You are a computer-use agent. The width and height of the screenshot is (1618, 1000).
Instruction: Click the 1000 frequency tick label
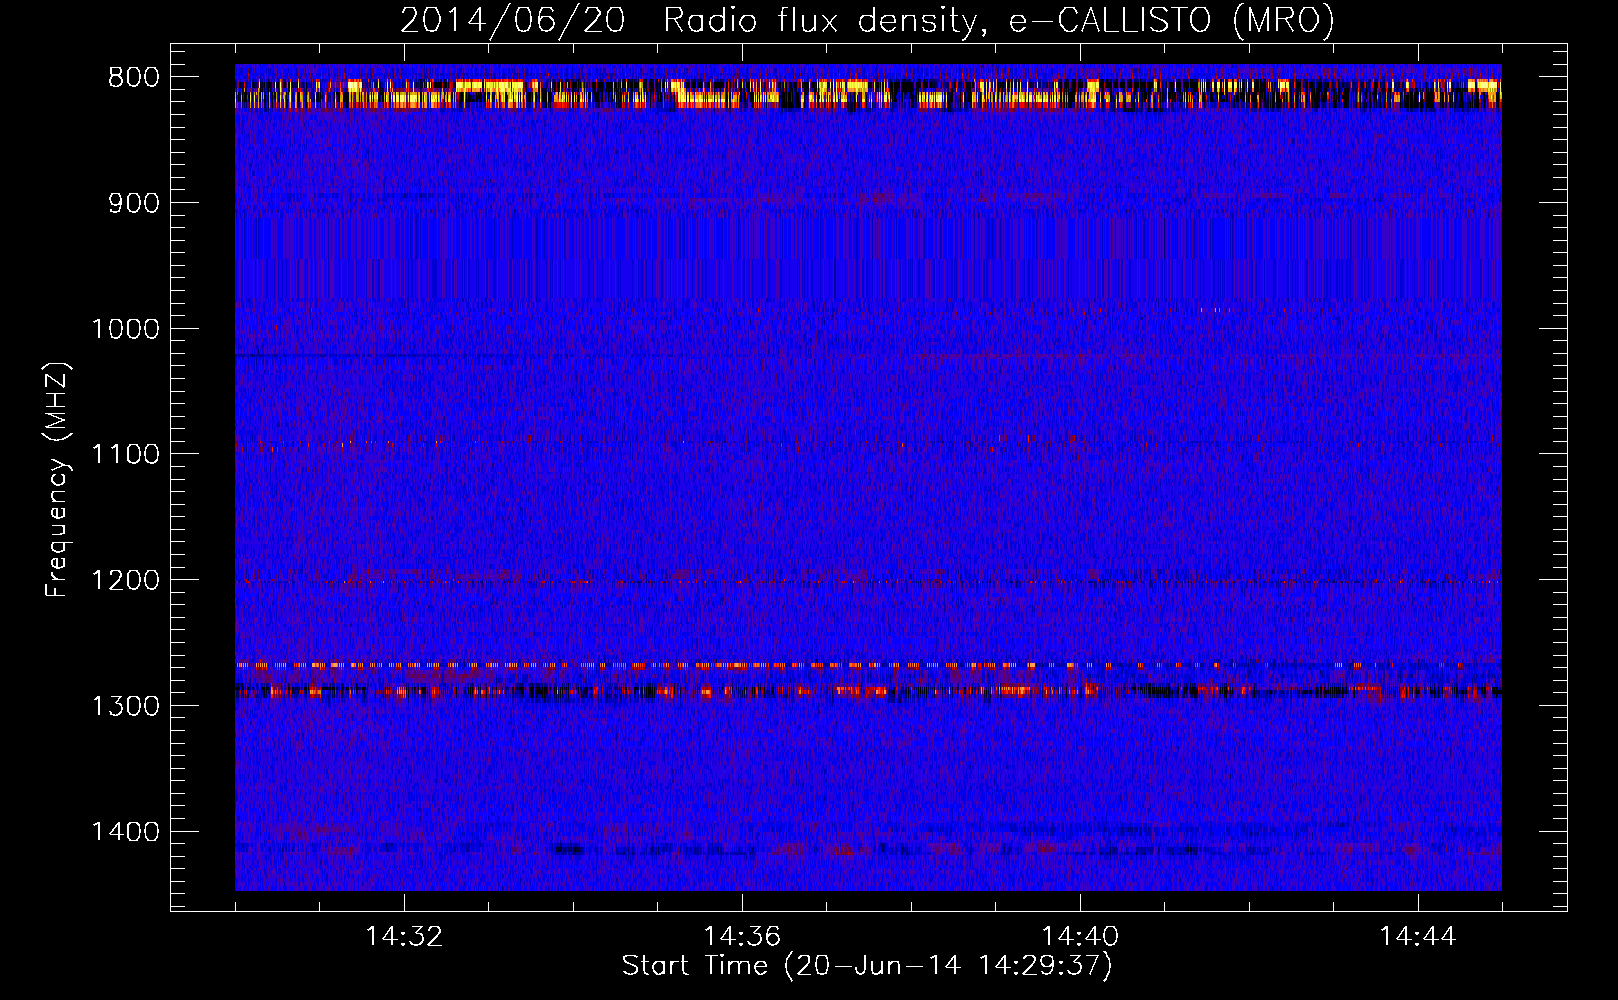[125, 329]
